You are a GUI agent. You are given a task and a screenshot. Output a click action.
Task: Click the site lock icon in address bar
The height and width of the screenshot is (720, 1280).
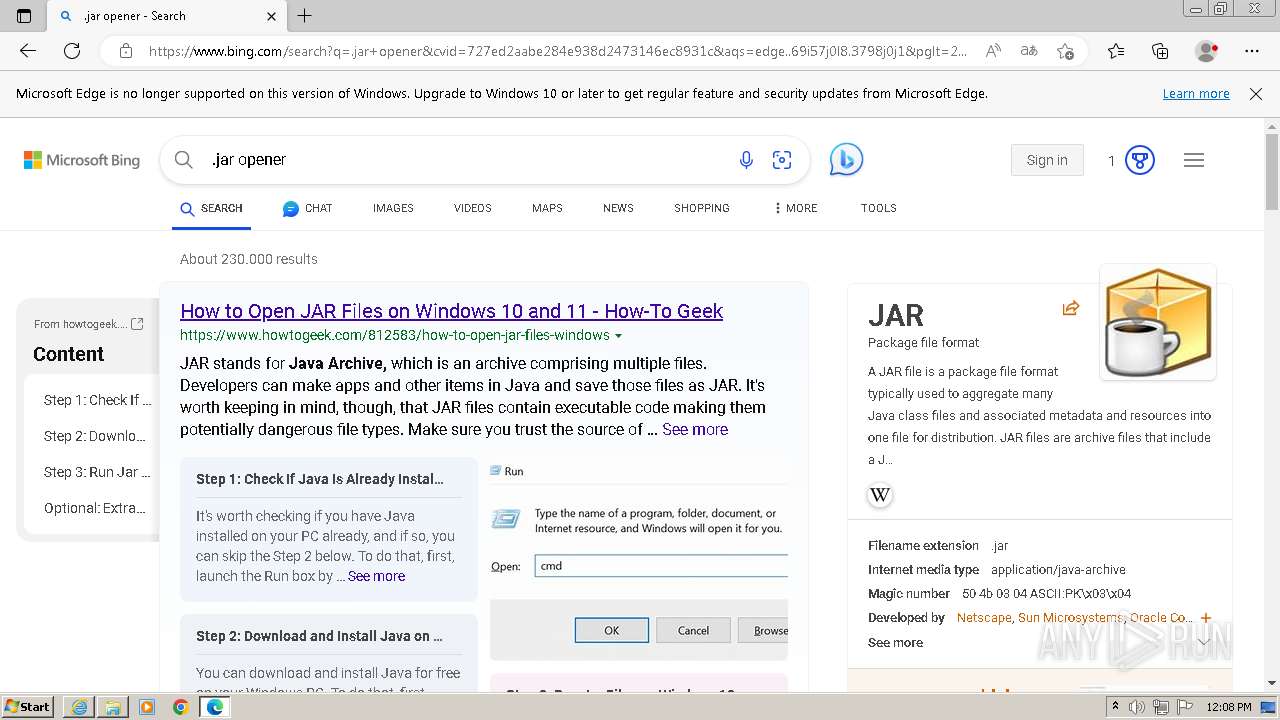tap(126, 51)
